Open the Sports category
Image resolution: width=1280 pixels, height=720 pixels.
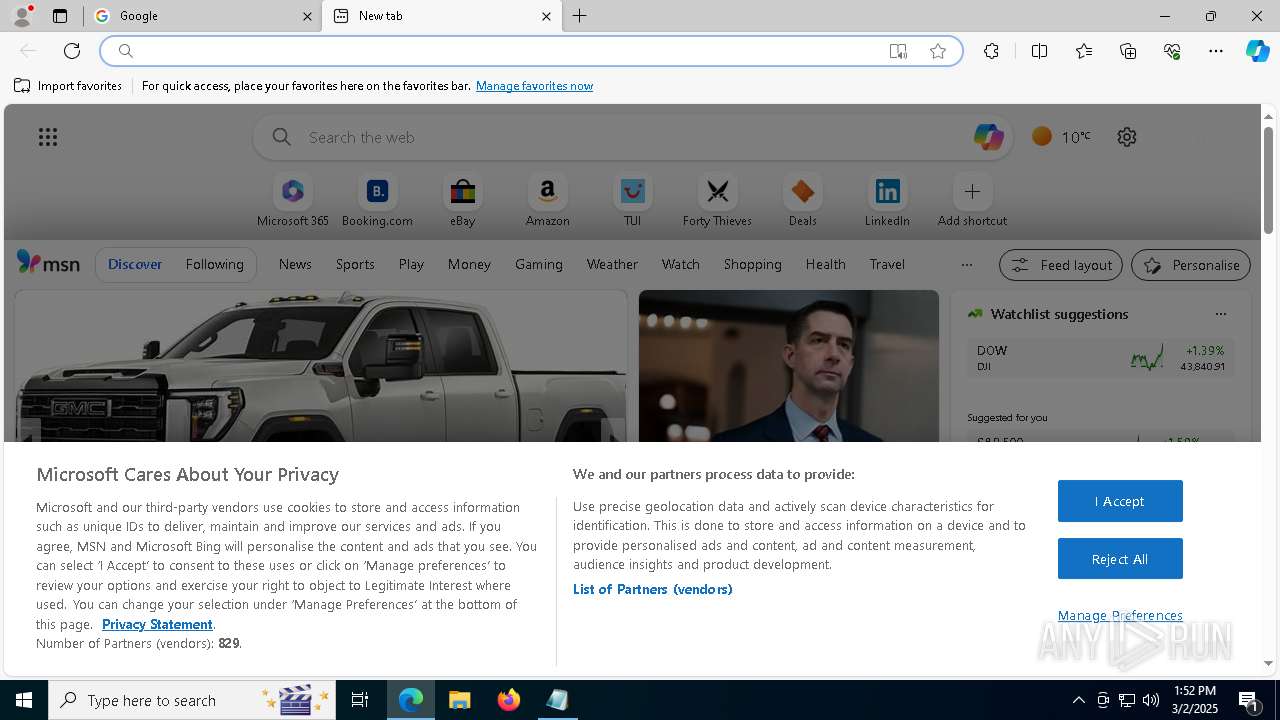pos(355,264)
